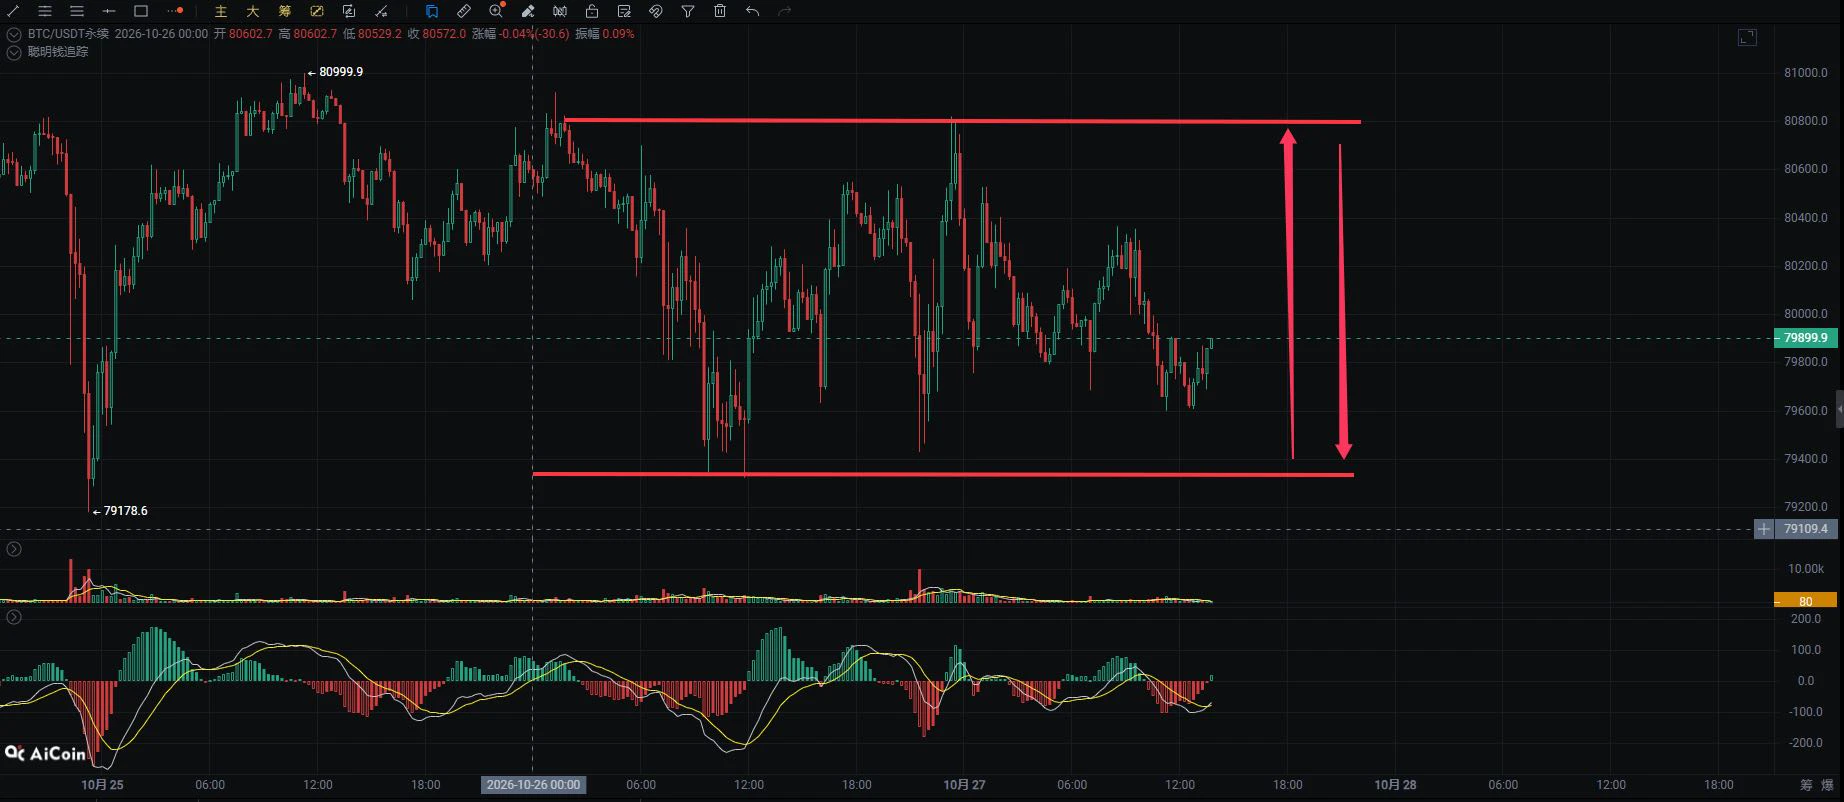Click the 10月 27 date axis label
This screenshot has height=802, width=1844.
click(x=964, y=785)
